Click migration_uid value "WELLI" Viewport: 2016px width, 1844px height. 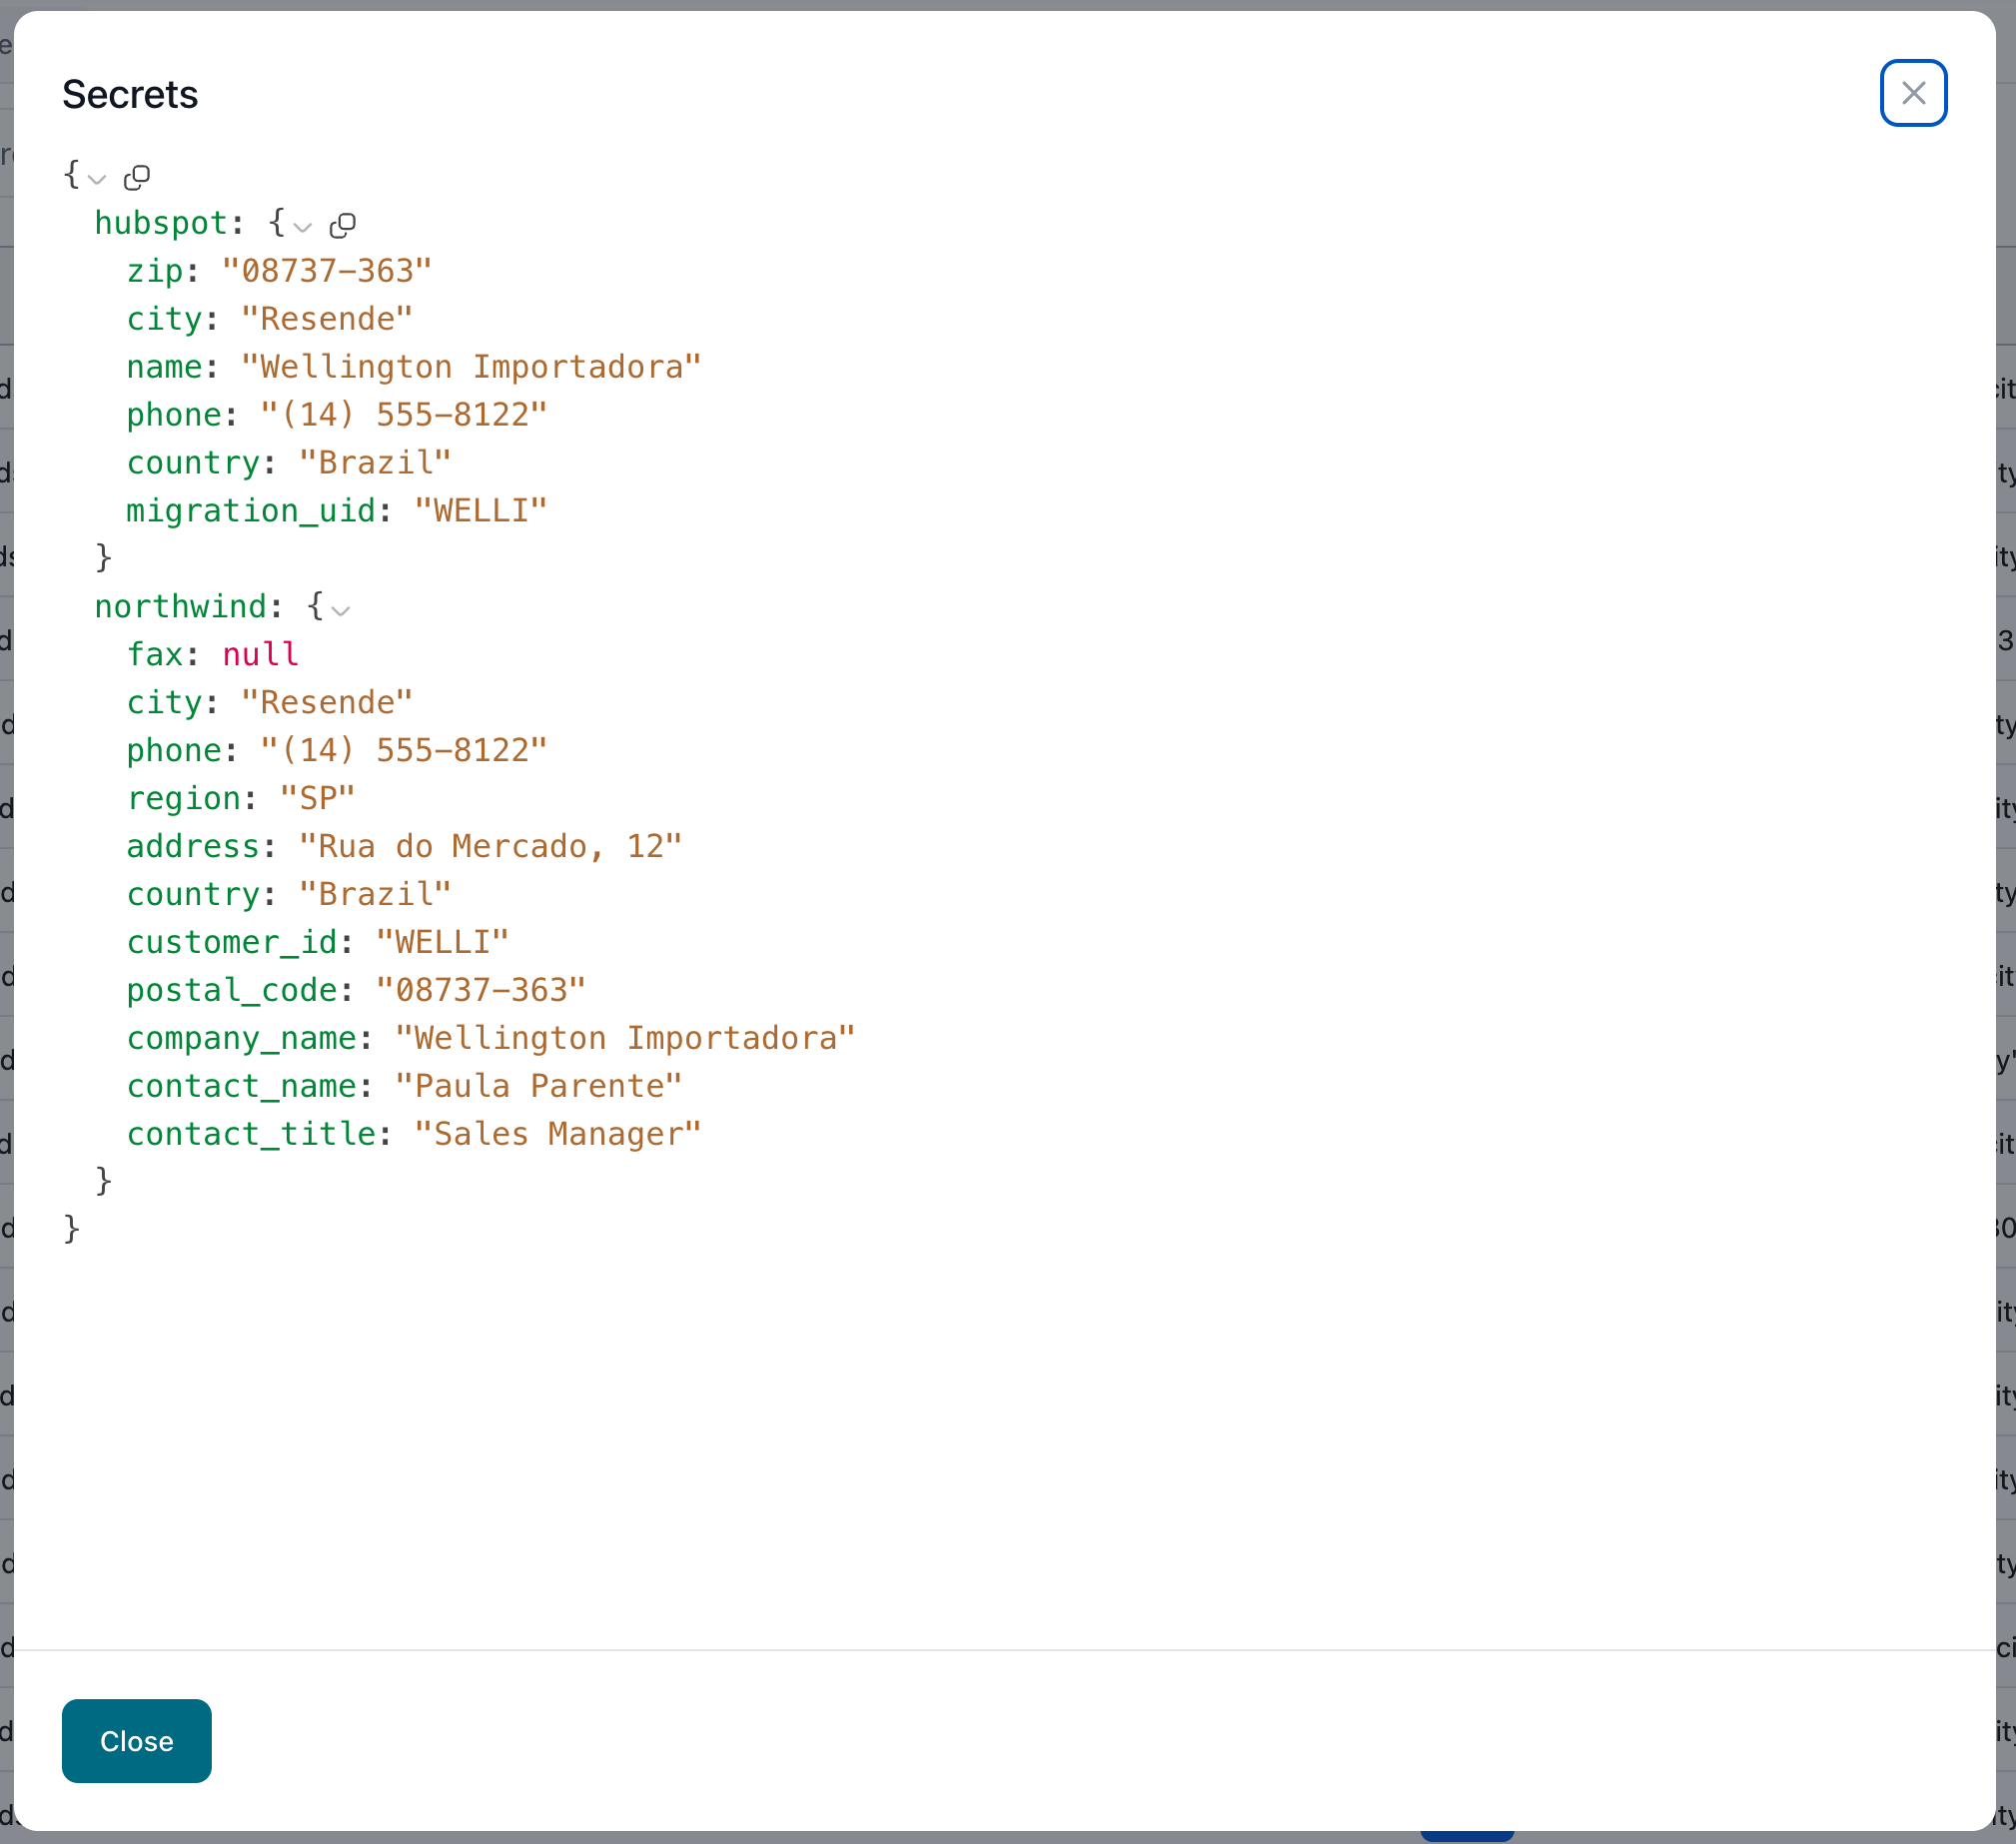pyautogui.click(x=481, y=511)
